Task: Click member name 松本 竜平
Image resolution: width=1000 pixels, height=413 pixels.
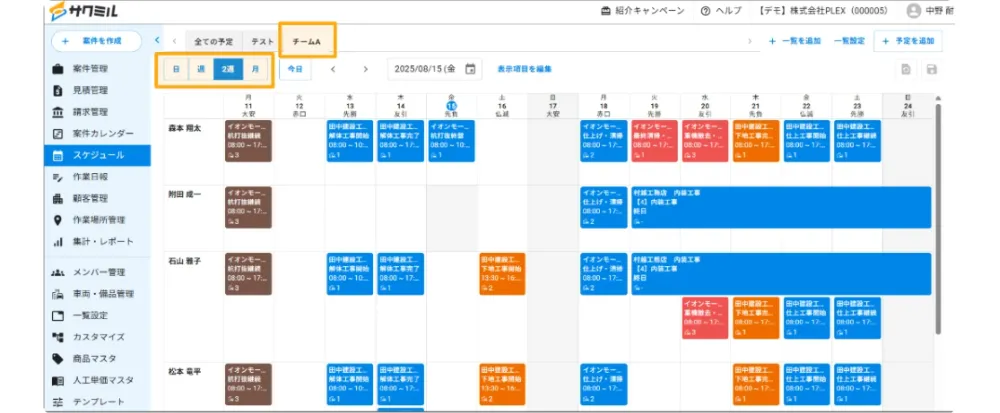Action: click(x=184, y=372)
